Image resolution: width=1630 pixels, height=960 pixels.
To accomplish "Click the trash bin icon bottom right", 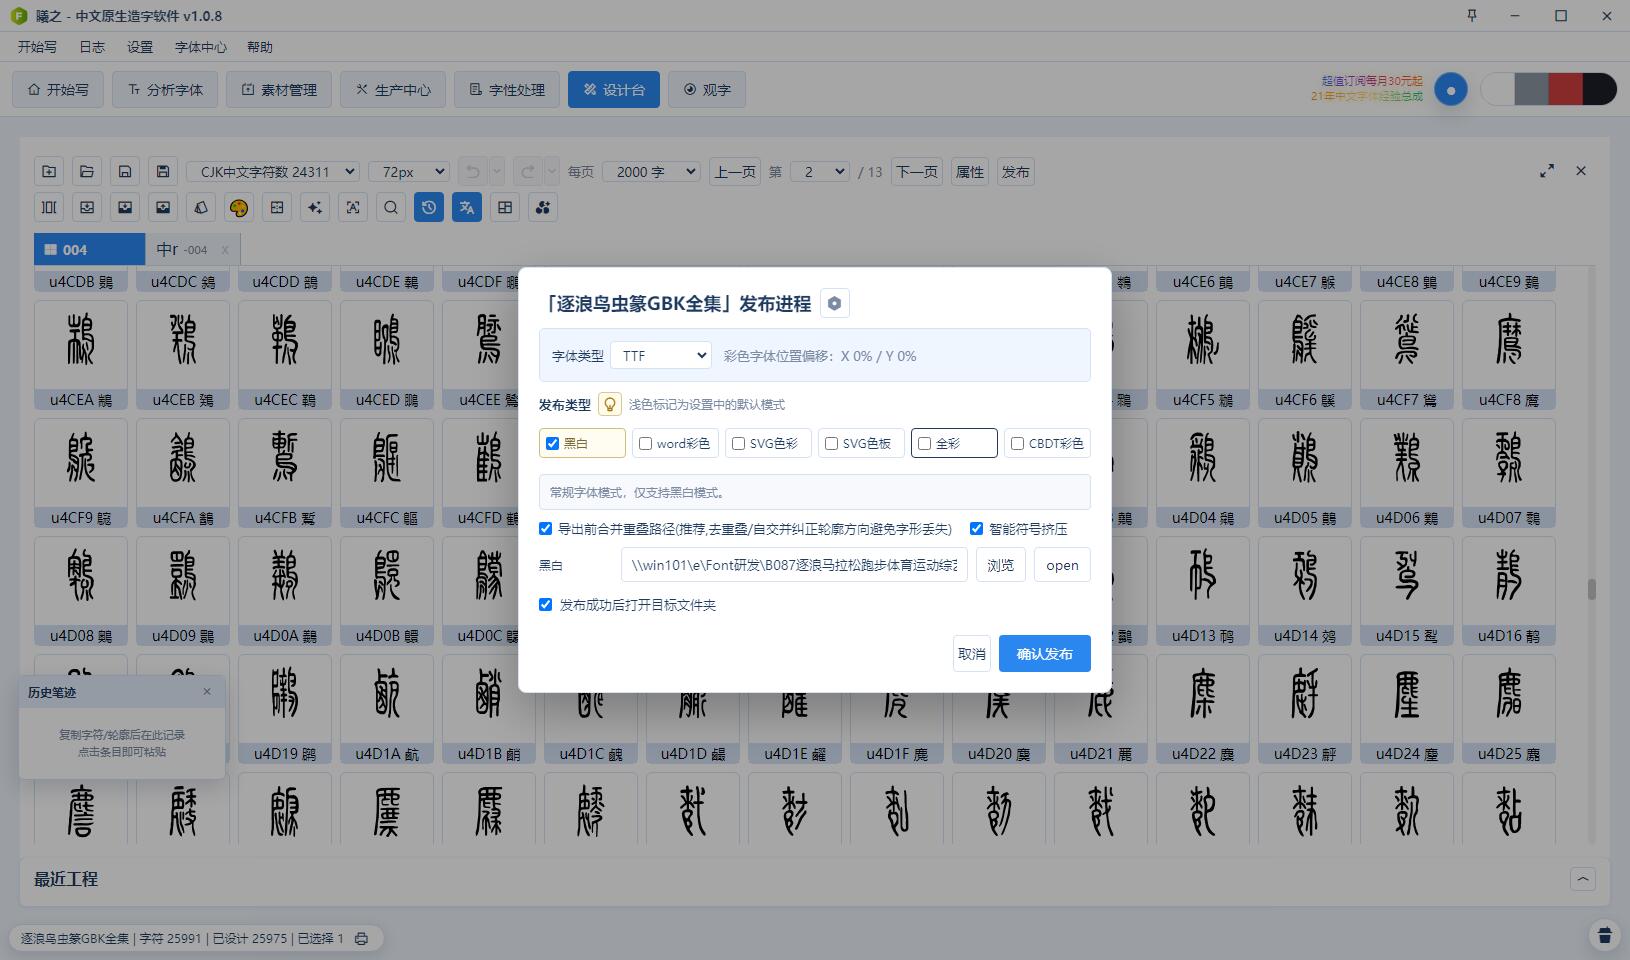I will click(1605, 935).
